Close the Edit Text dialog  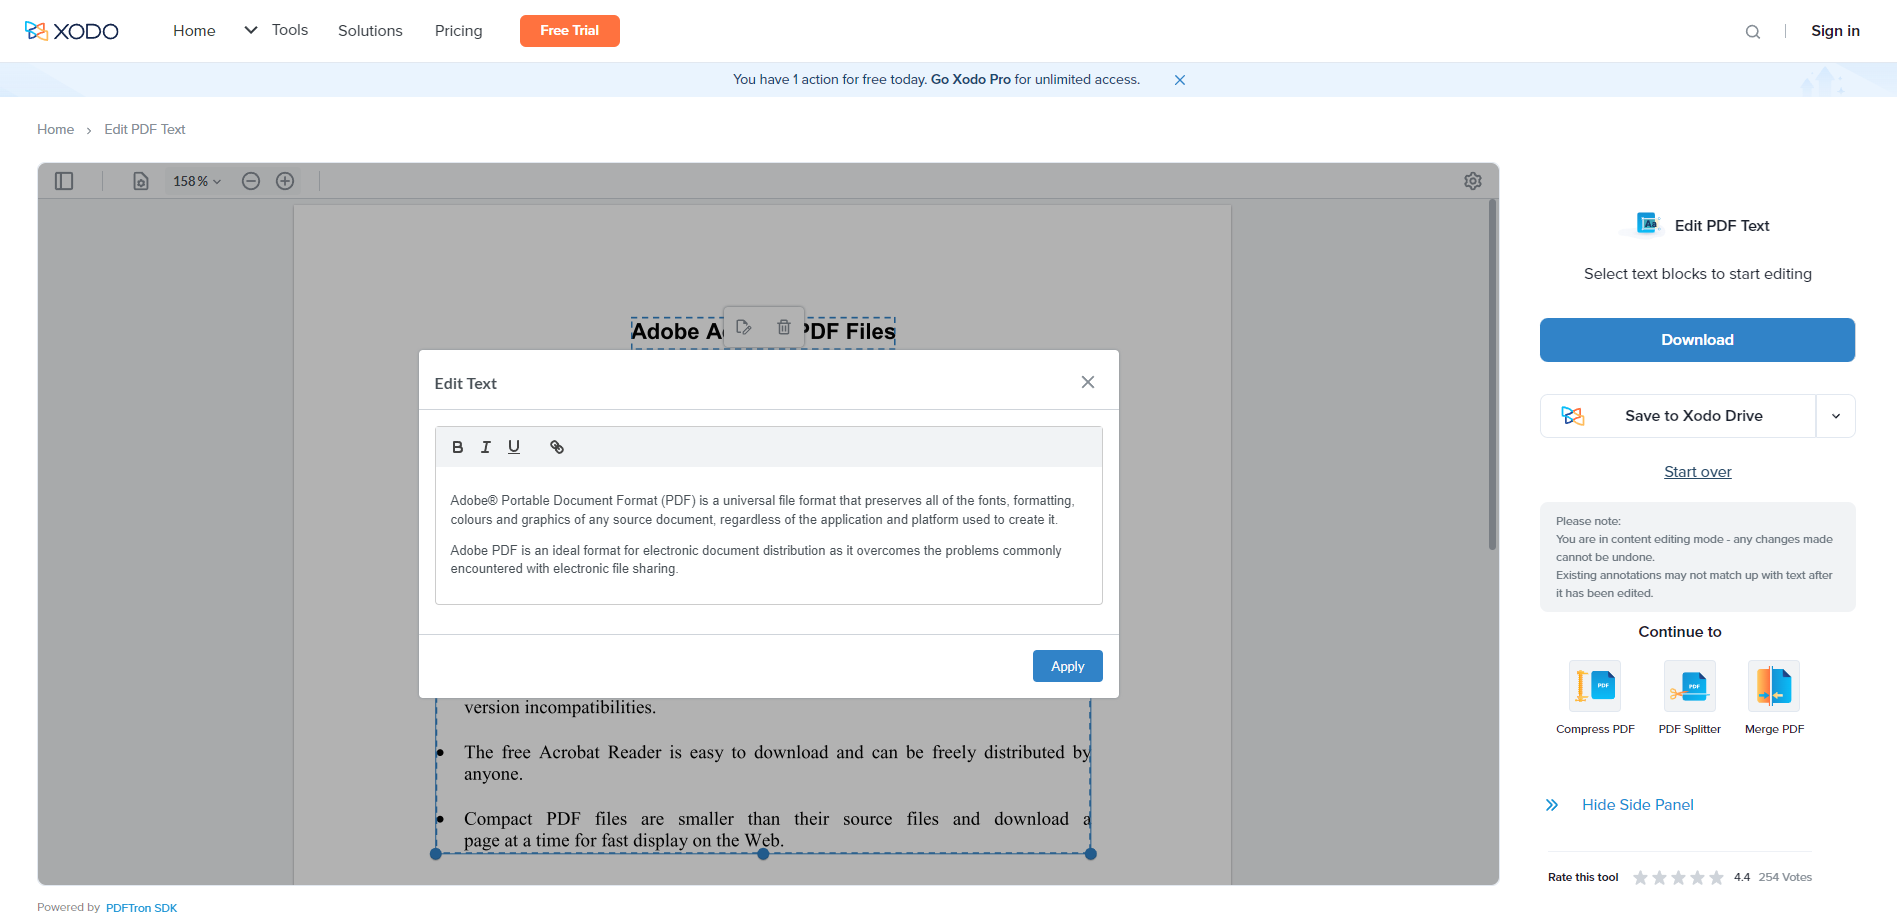coord(1088,382)
